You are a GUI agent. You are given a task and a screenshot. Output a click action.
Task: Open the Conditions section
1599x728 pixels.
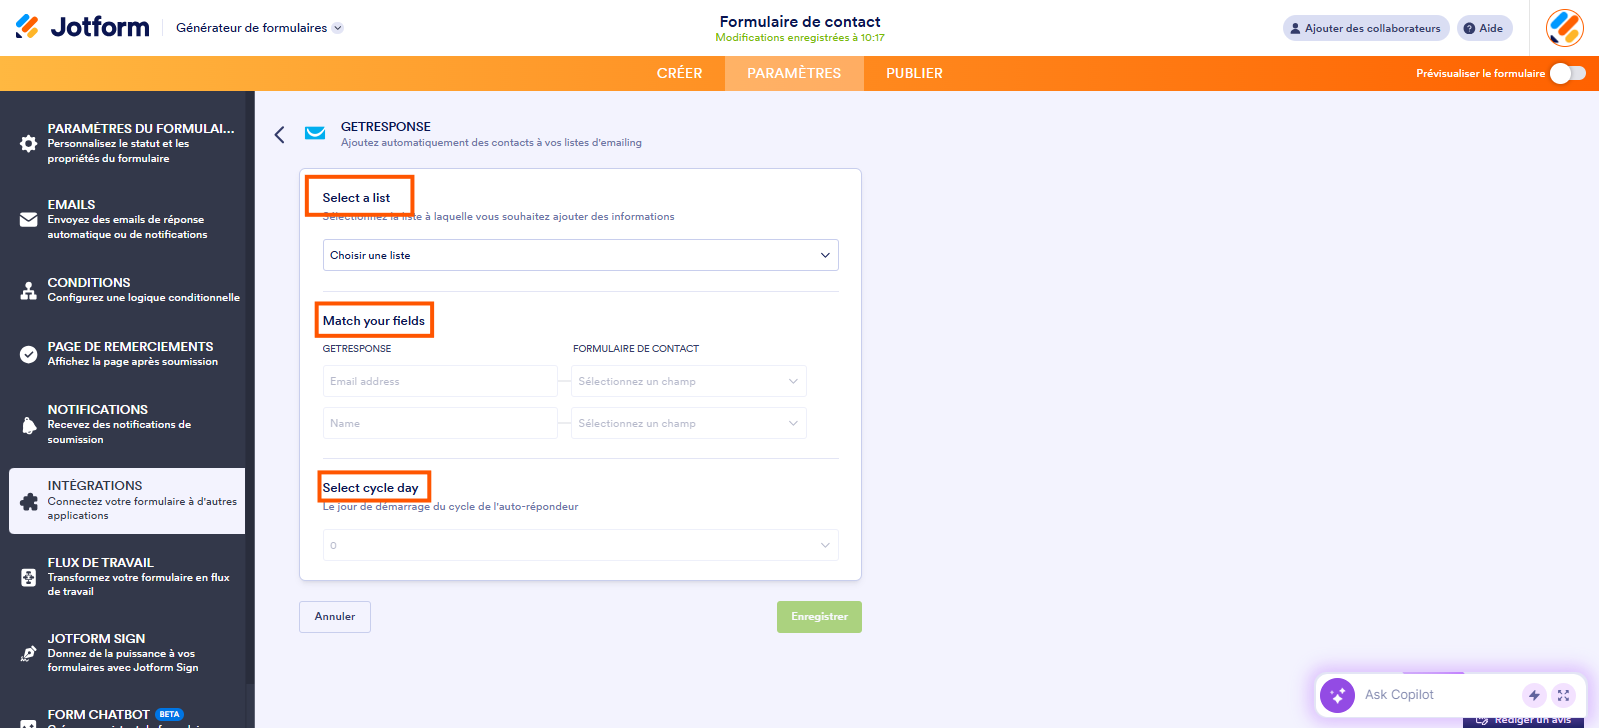tap(127, 290)
